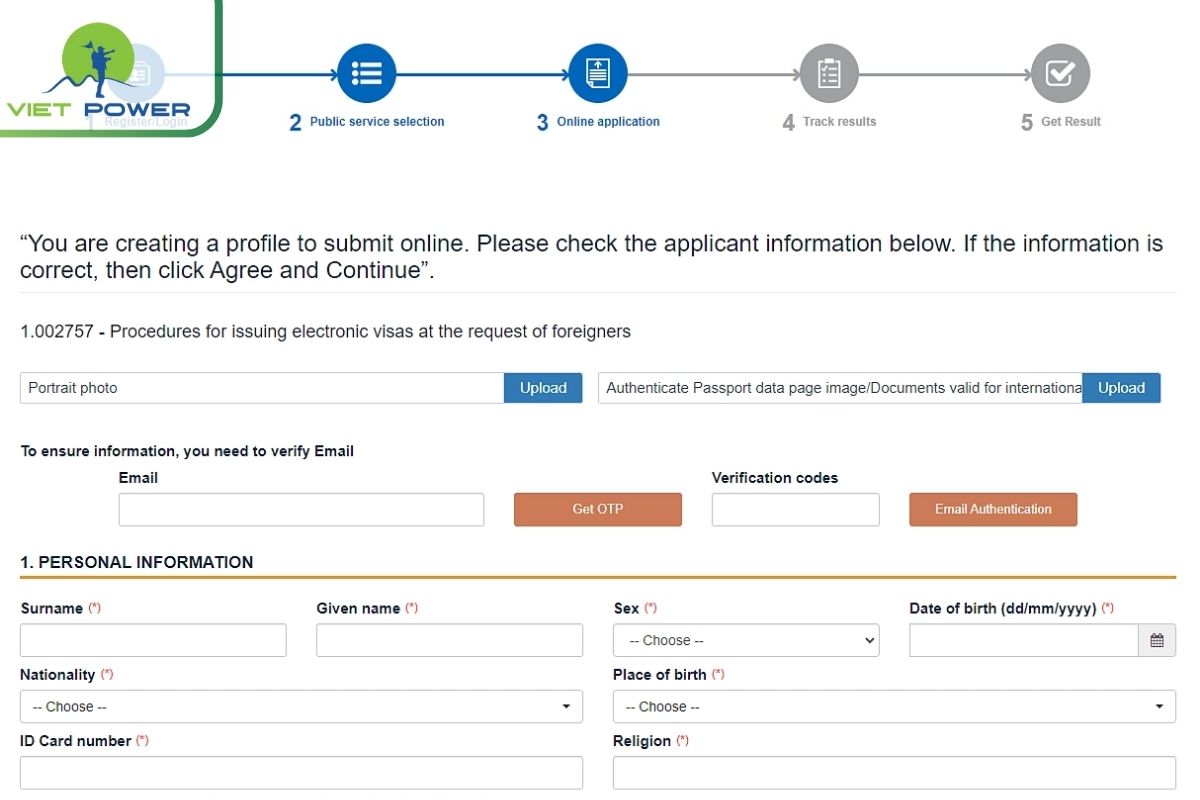Click the Email Authentication button
Image resolution: width=1200 pixels, height=800 pixels.
(992, 509)
